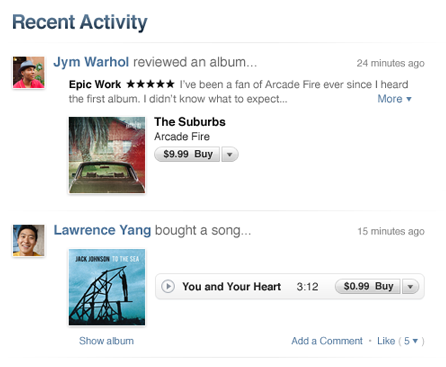
Task: Like Lawrence Yang's song purchase
Action: tap(386, 341)
